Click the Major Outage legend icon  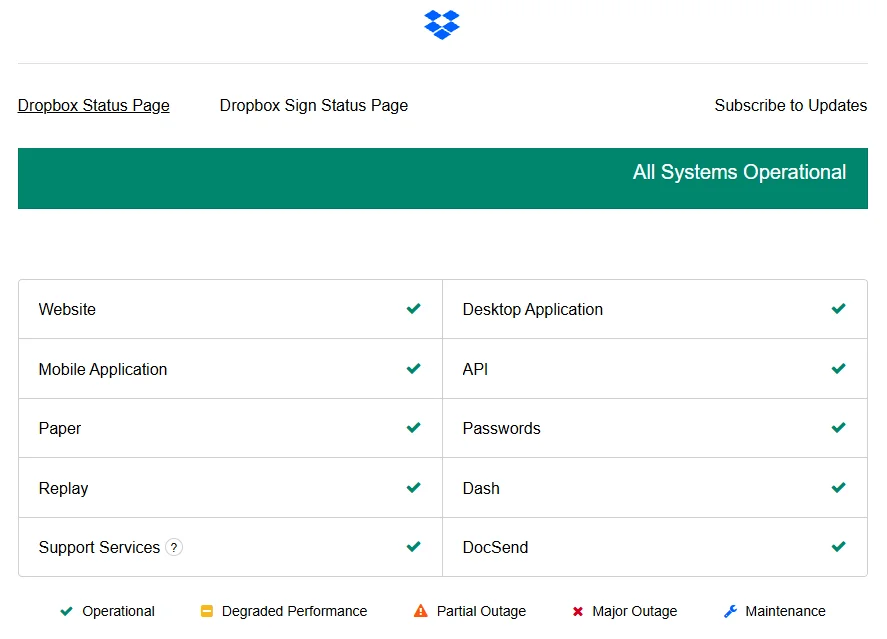click(x=577, y=610)
